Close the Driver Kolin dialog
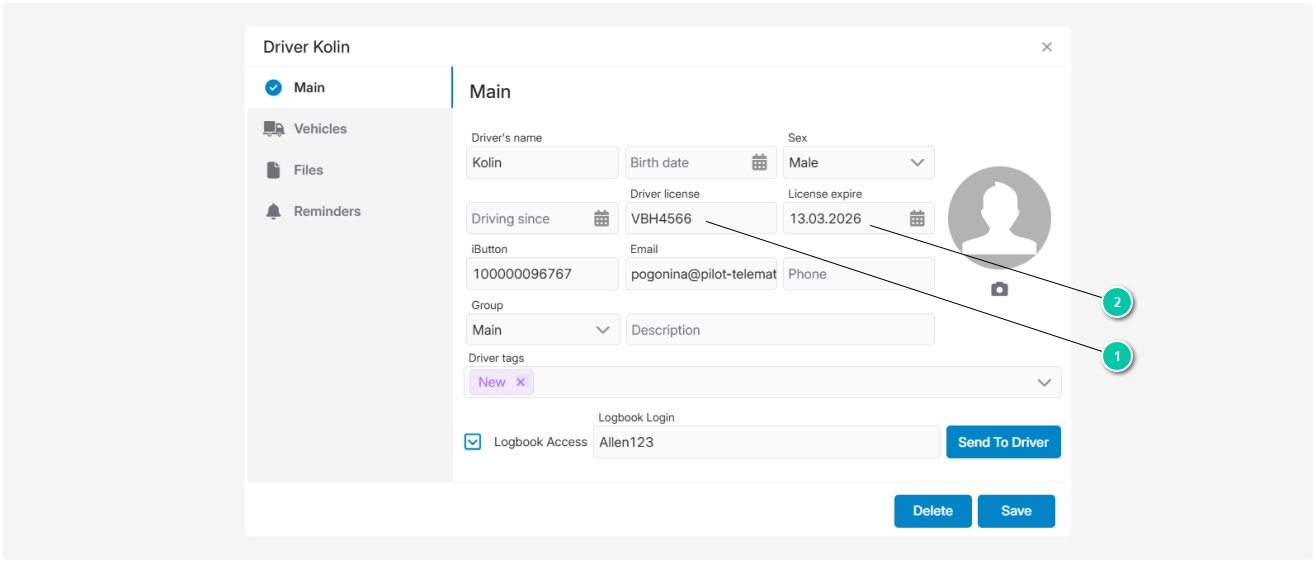Image resolution: width=1316 pixels, height=563 pixels. pos(1046,47)
